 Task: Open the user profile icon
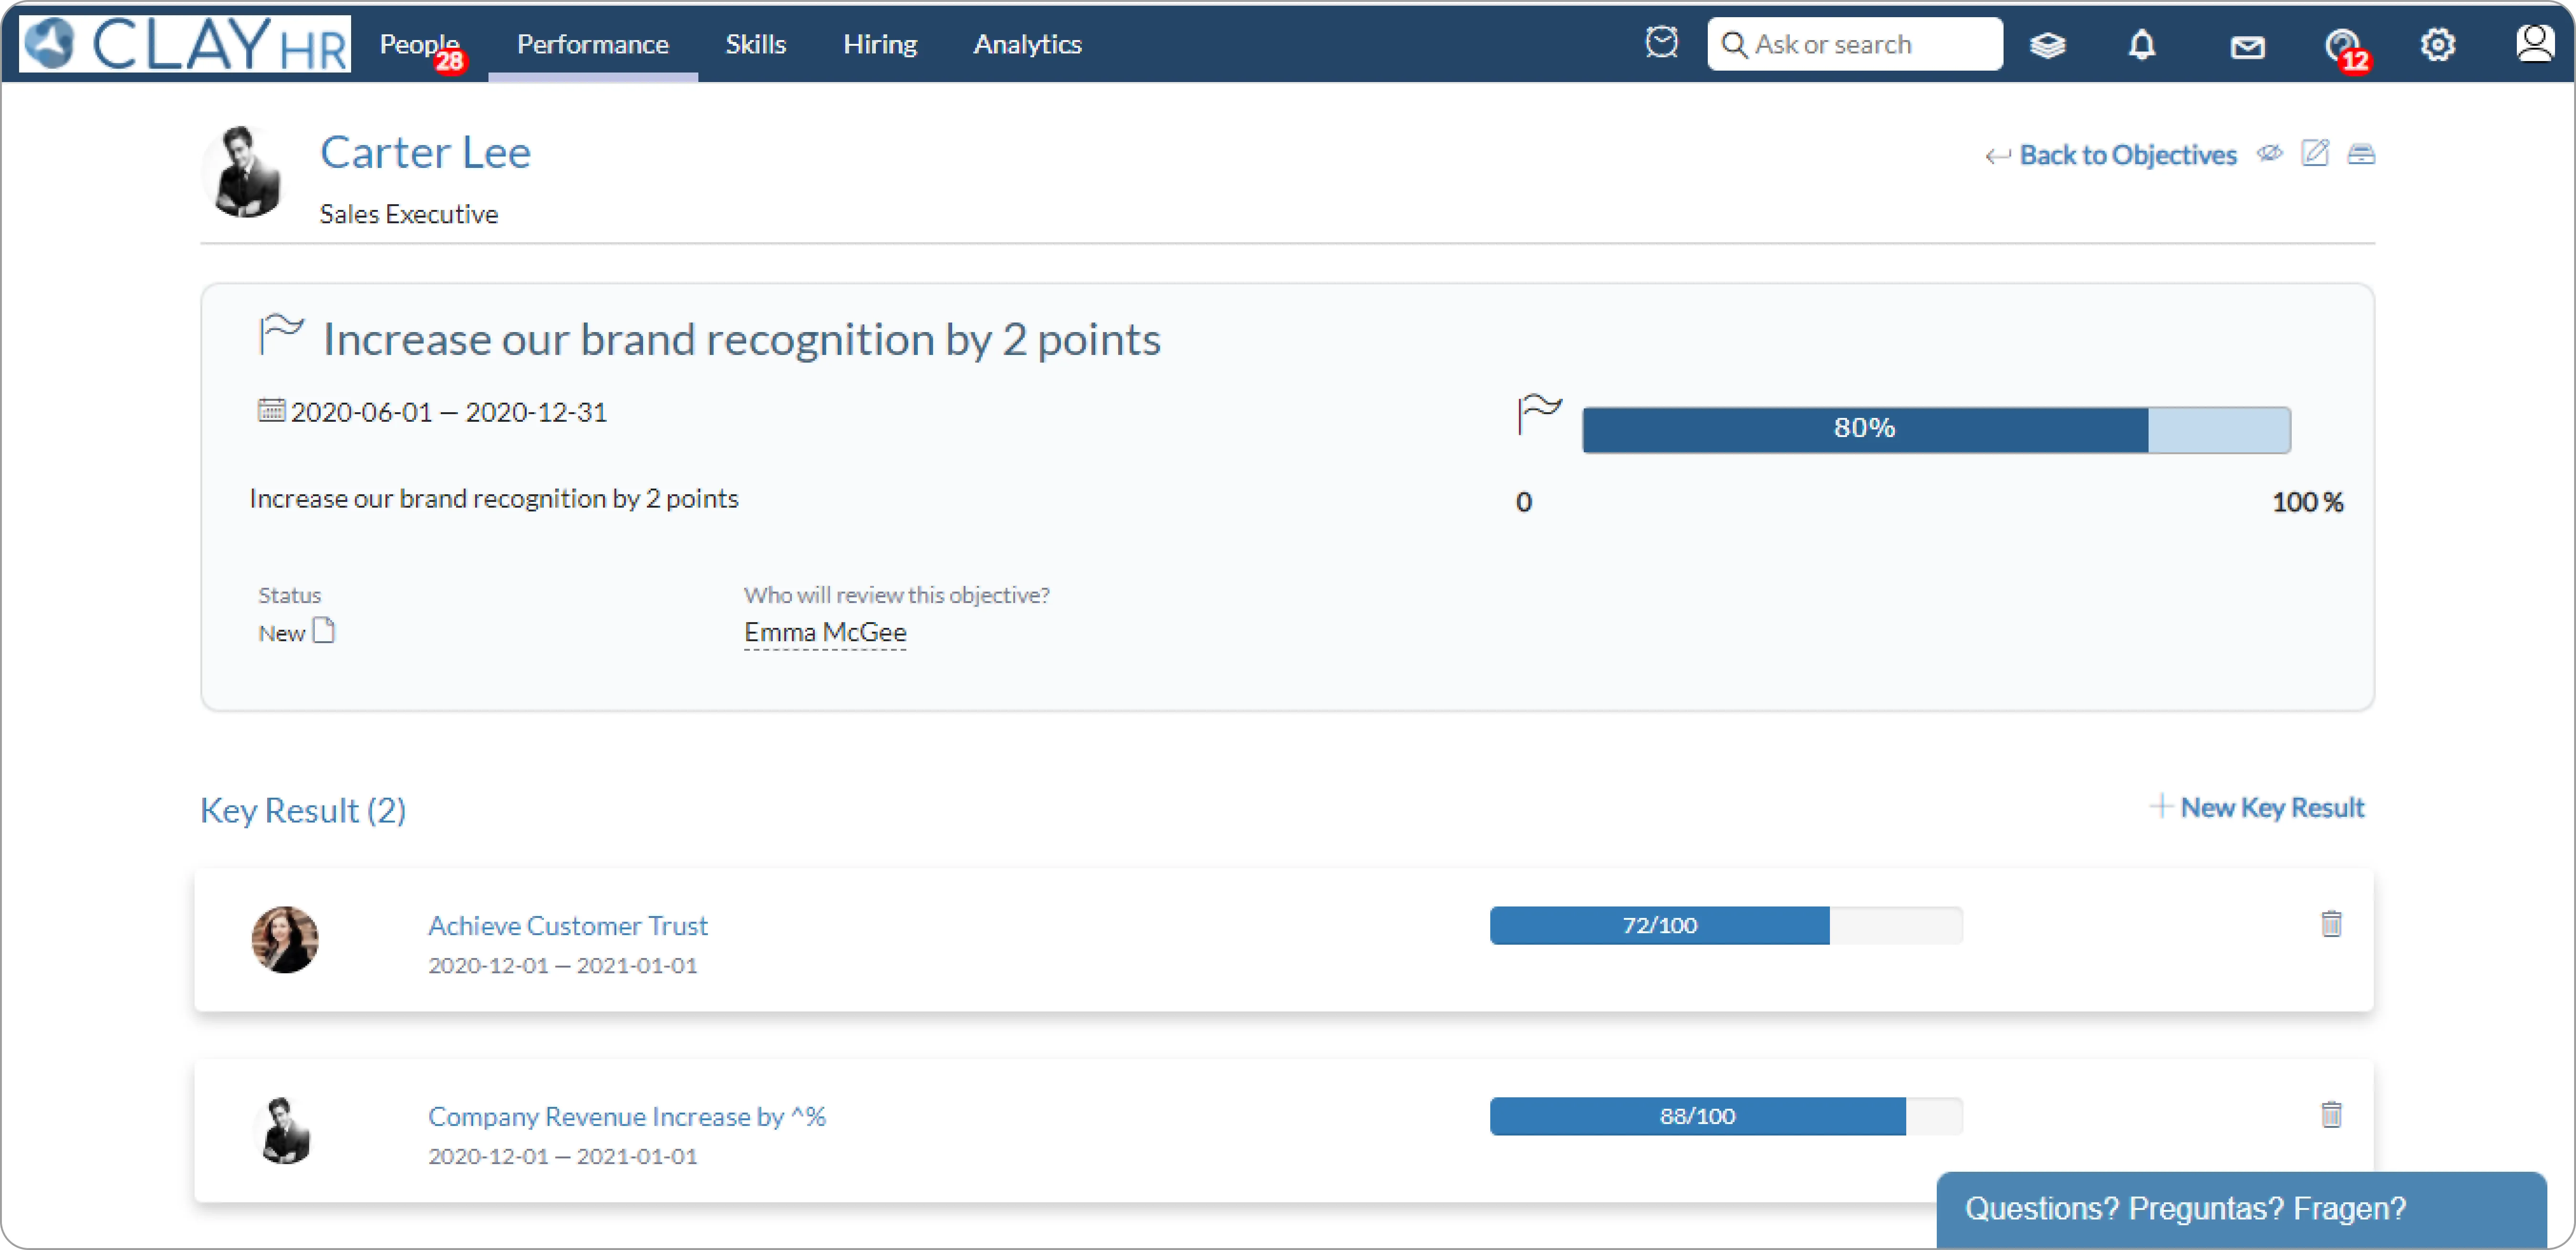tap(2534, 43)
